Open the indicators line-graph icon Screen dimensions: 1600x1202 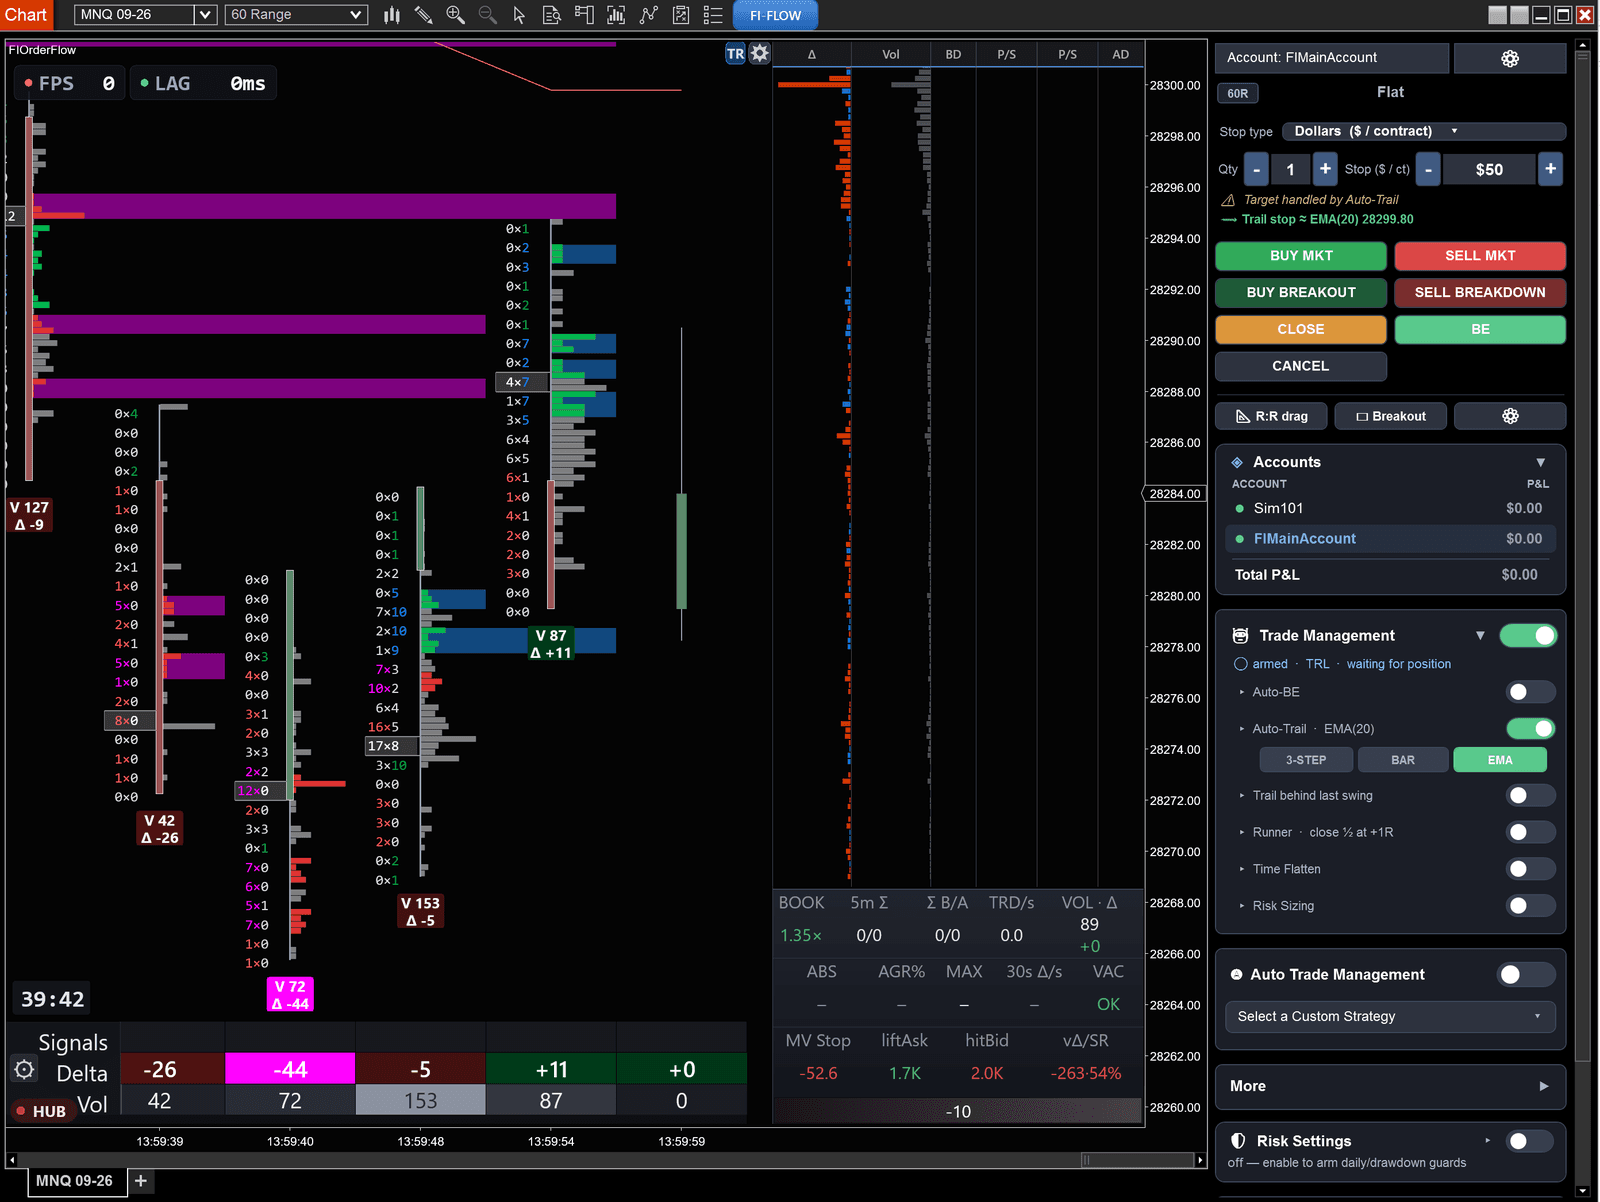pos(649,14)
